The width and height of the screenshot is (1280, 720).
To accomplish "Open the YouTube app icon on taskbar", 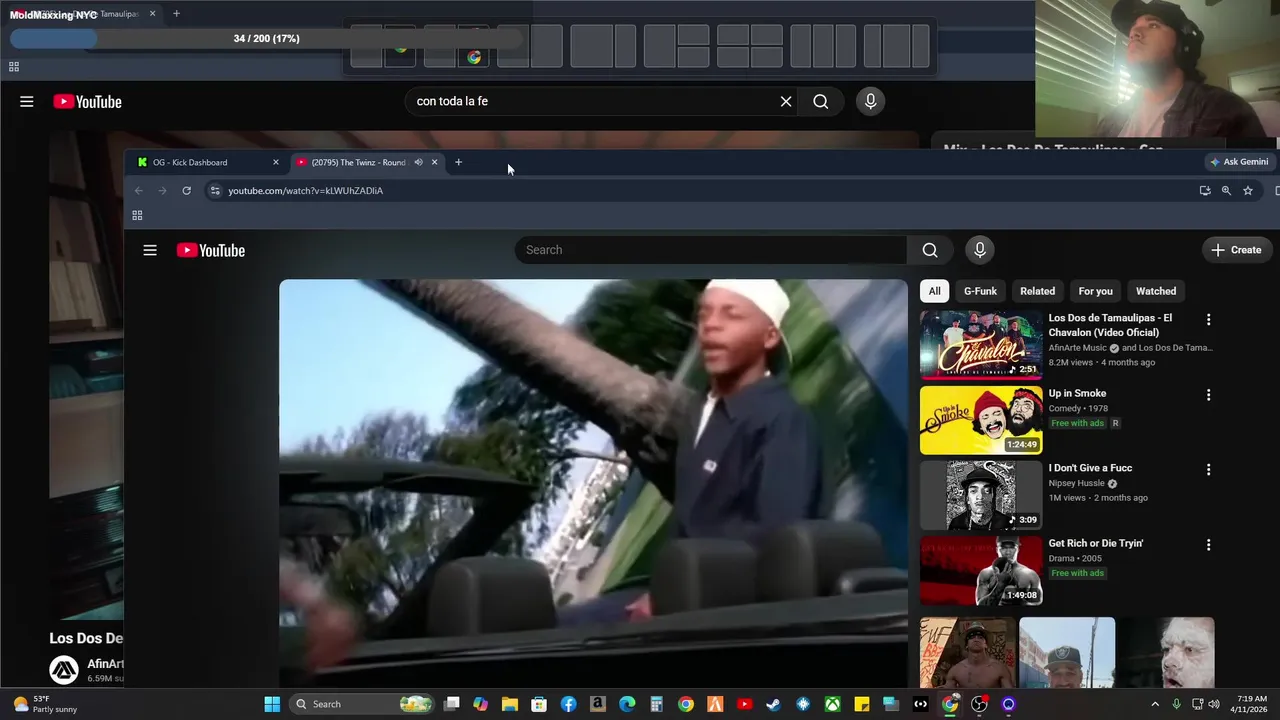I will [x=744, y=704].
